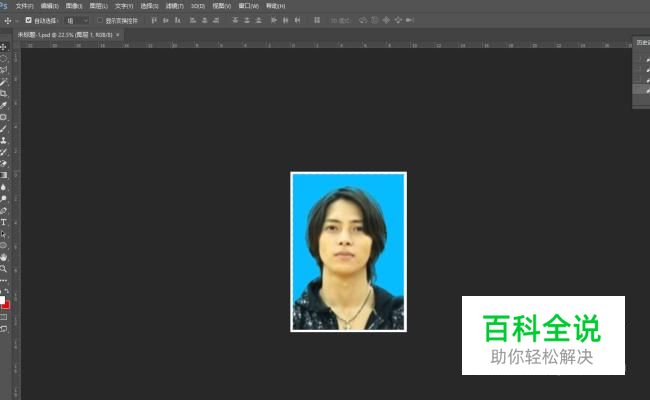
Task: Select the Elliptical Marquee tool
Action: [x=3, y=58]
